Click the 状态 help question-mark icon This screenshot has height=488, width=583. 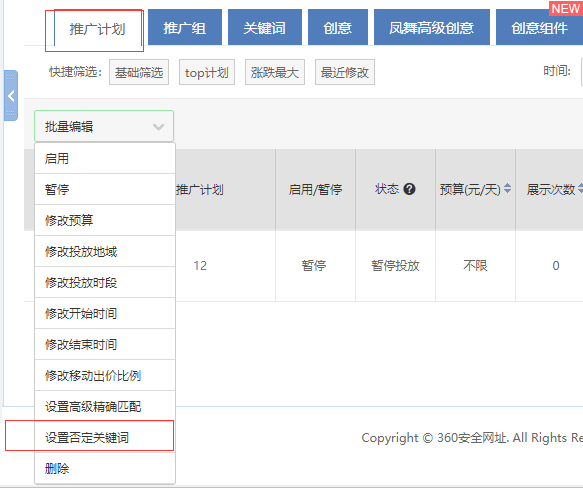point(409,189)
